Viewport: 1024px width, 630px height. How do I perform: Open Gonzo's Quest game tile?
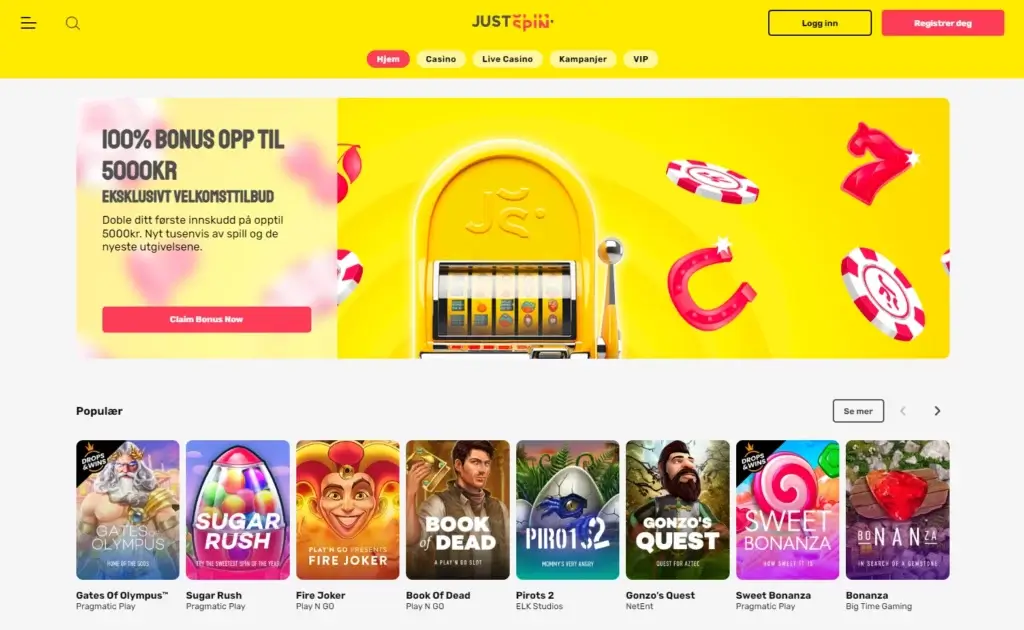[x=677, y=510]
